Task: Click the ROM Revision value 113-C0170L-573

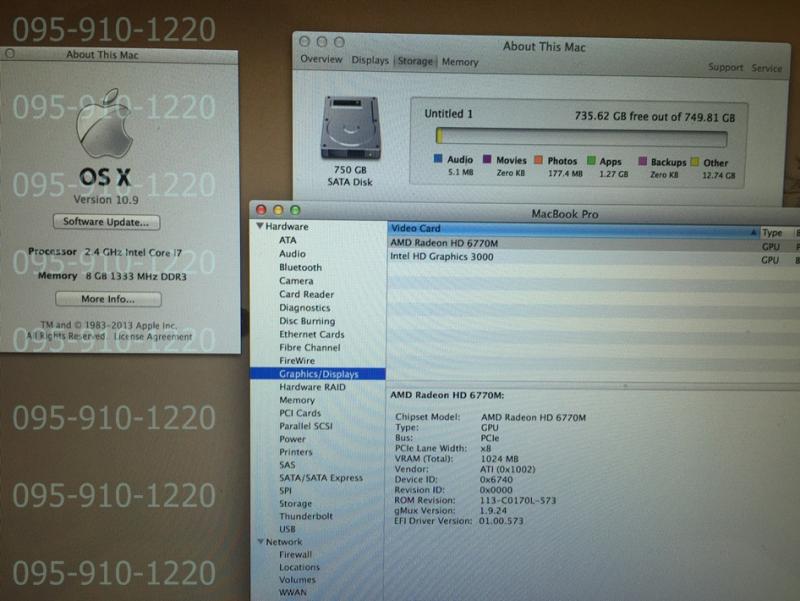Action: pyautogui.click(x=517, y=500)
